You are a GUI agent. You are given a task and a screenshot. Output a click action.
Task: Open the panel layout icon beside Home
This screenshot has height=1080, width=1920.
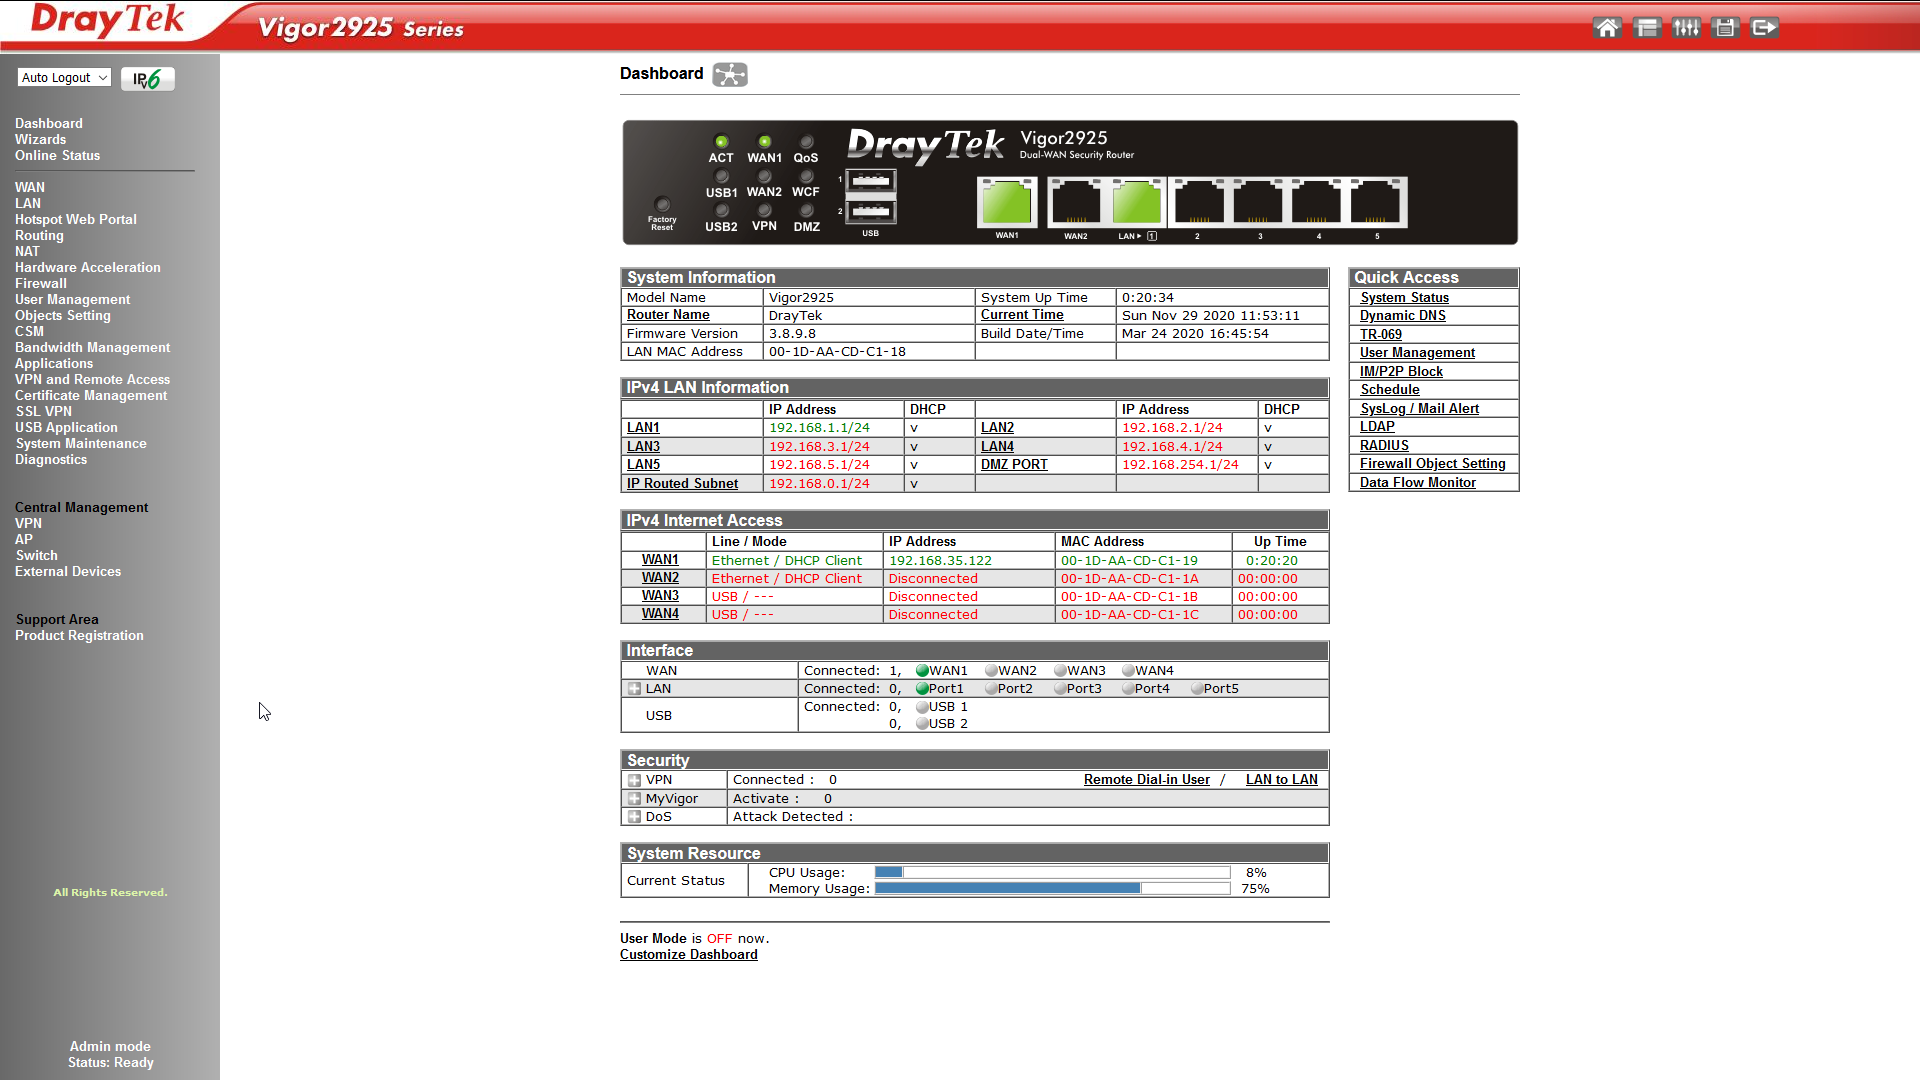[x=1646, y=28]
